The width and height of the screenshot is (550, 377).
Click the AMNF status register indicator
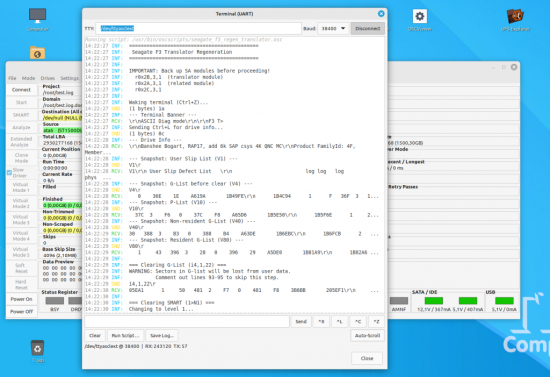pyautogui.click(x=399, y=301)
